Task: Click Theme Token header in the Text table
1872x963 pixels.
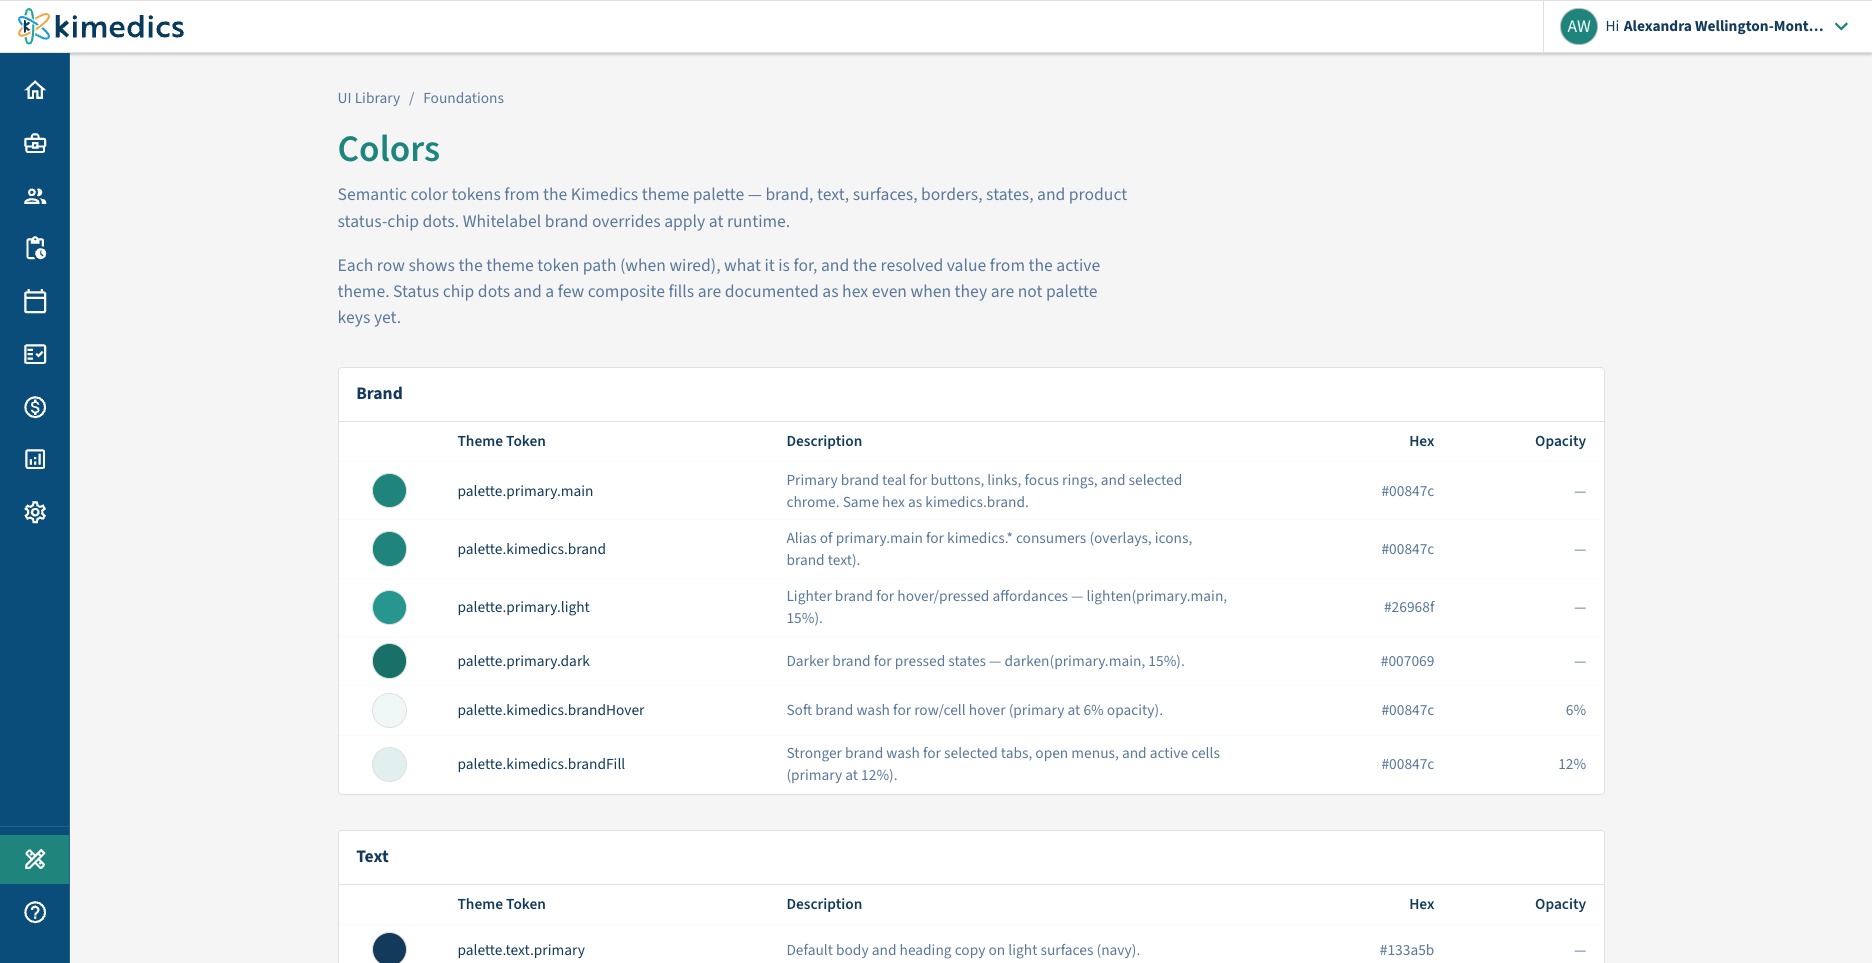Action: (501, 904)
